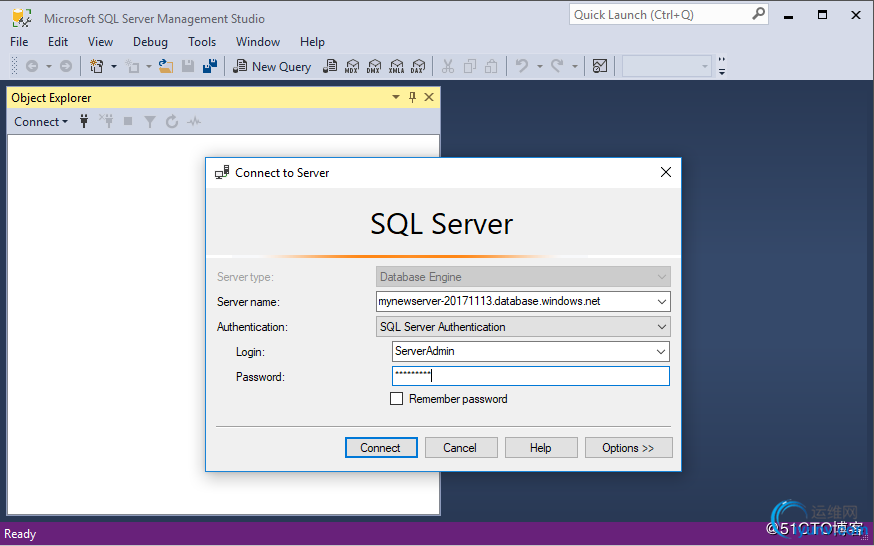The image size is (874, 546).
Task: Click the Disconnect plug icon in Object Explorer
Action: coord(106,121)
